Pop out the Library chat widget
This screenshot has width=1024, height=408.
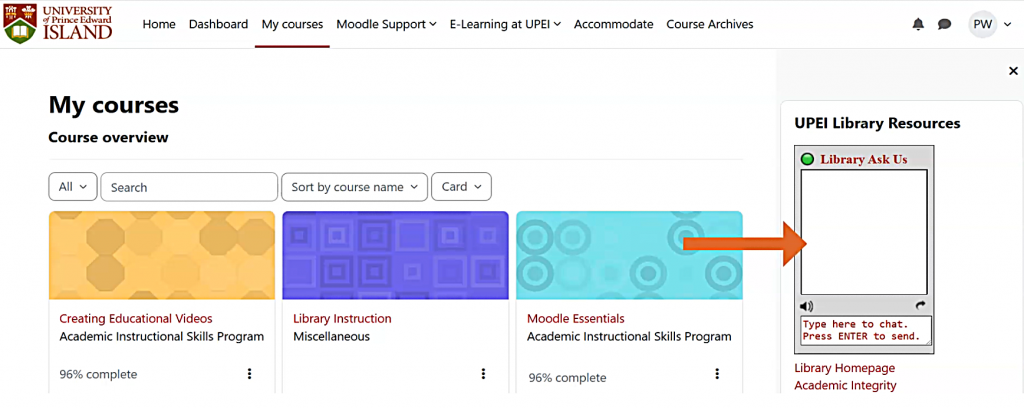click(x=921, y=306)
